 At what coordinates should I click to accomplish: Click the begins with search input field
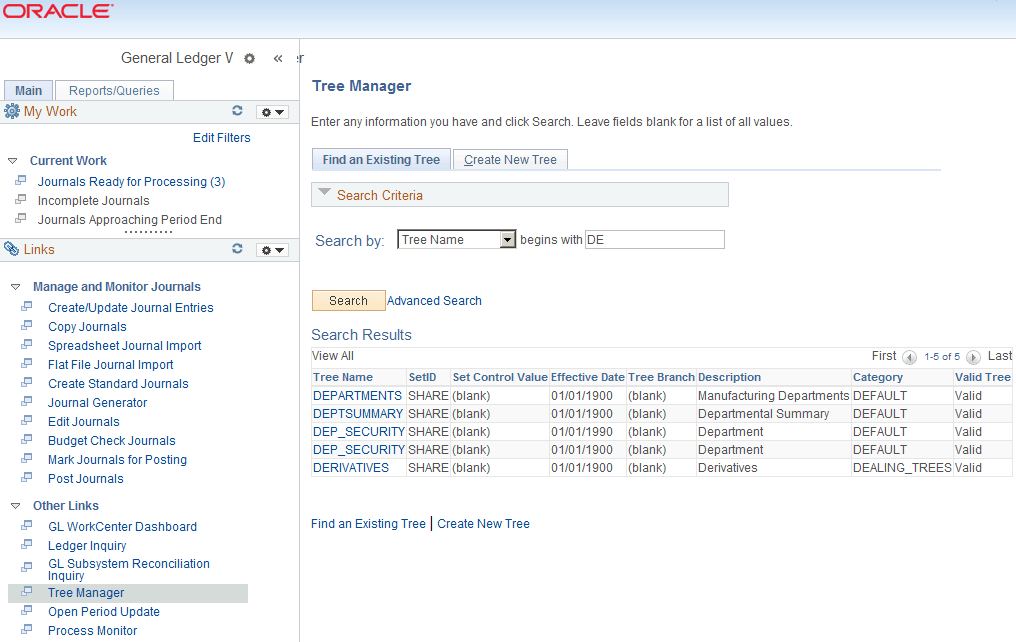pos(654,239)
